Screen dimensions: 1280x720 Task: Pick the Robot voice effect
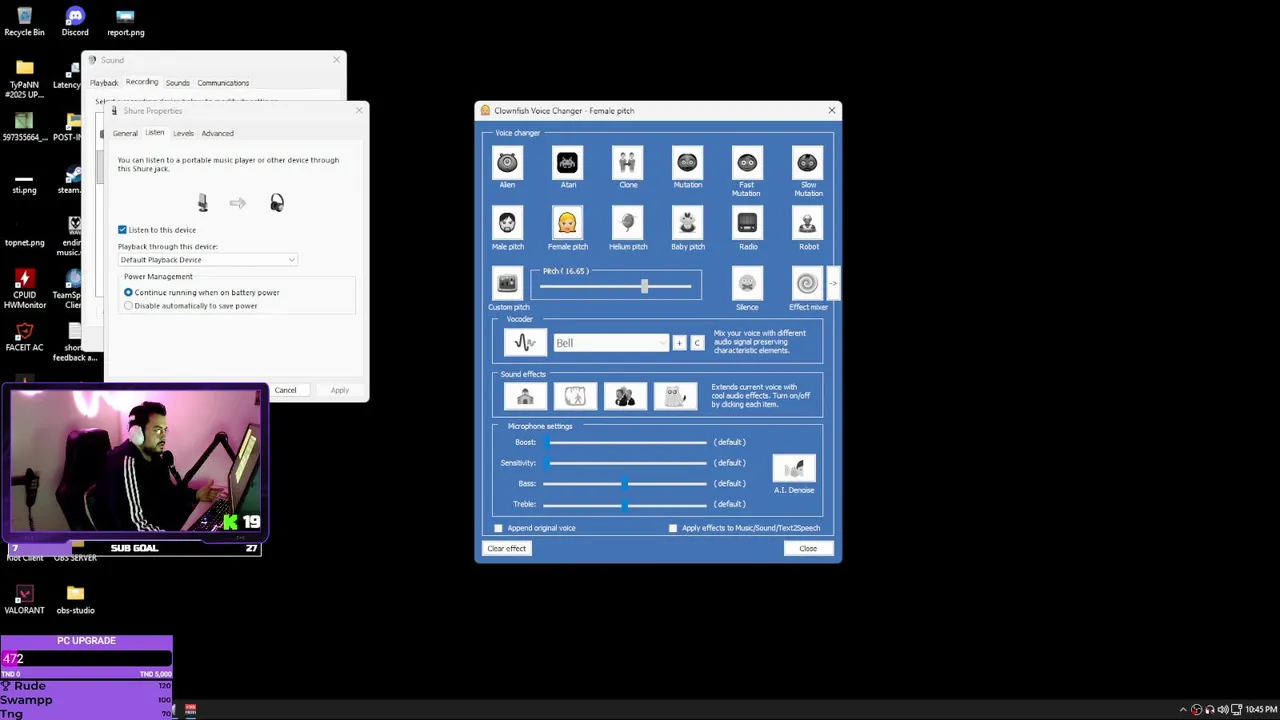coord(807,223)
